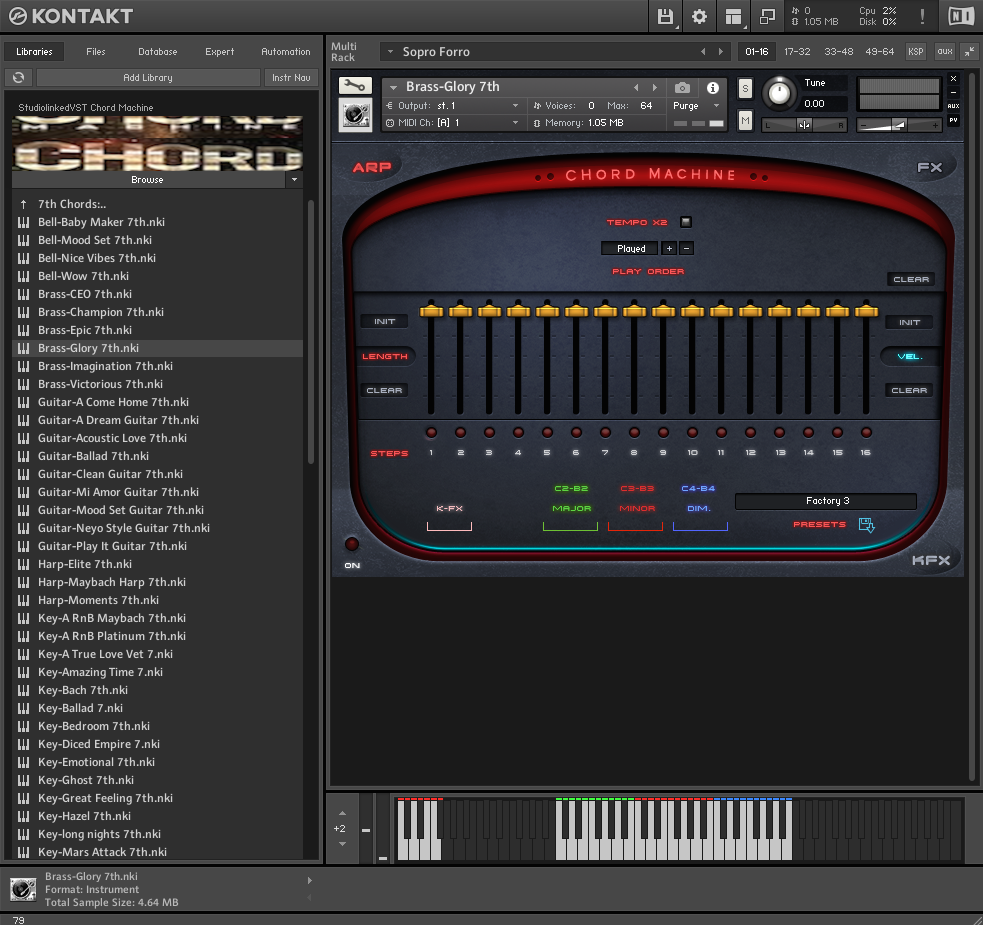Click the NI logo in top corner

[961, 16]
